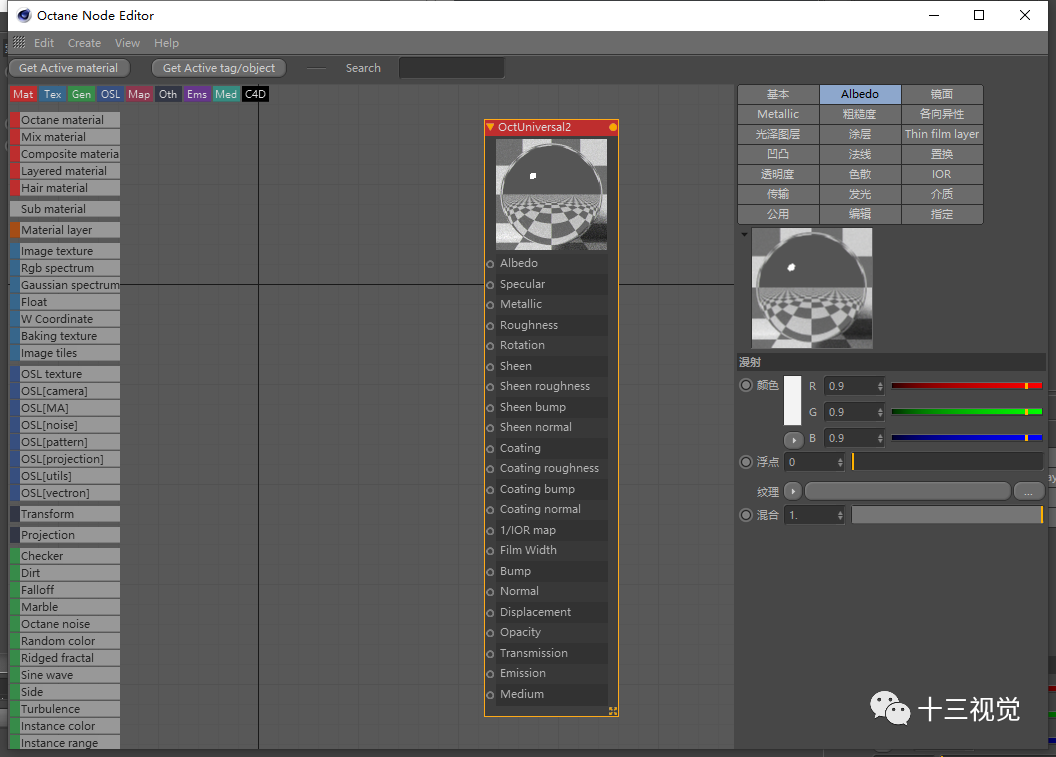1056x757 pixels.
Task: Click the Sheen normal input port circle
Action: [490, 428]
